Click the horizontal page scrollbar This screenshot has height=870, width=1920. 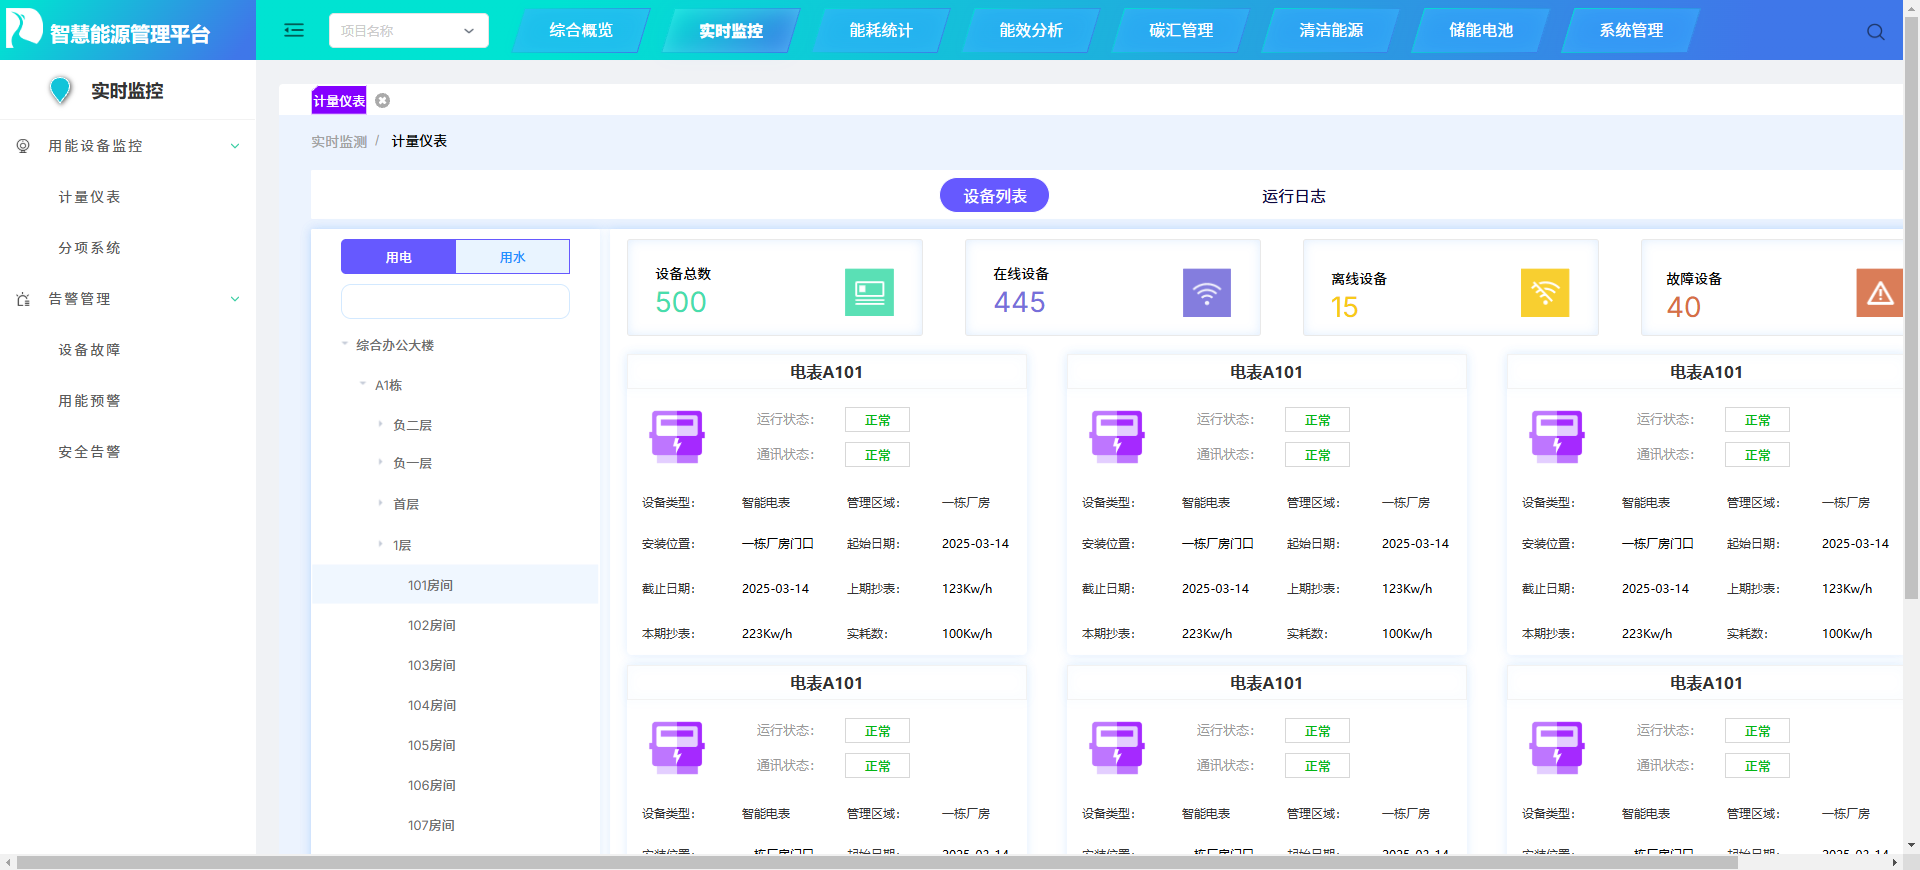click(x=877, y=862)
